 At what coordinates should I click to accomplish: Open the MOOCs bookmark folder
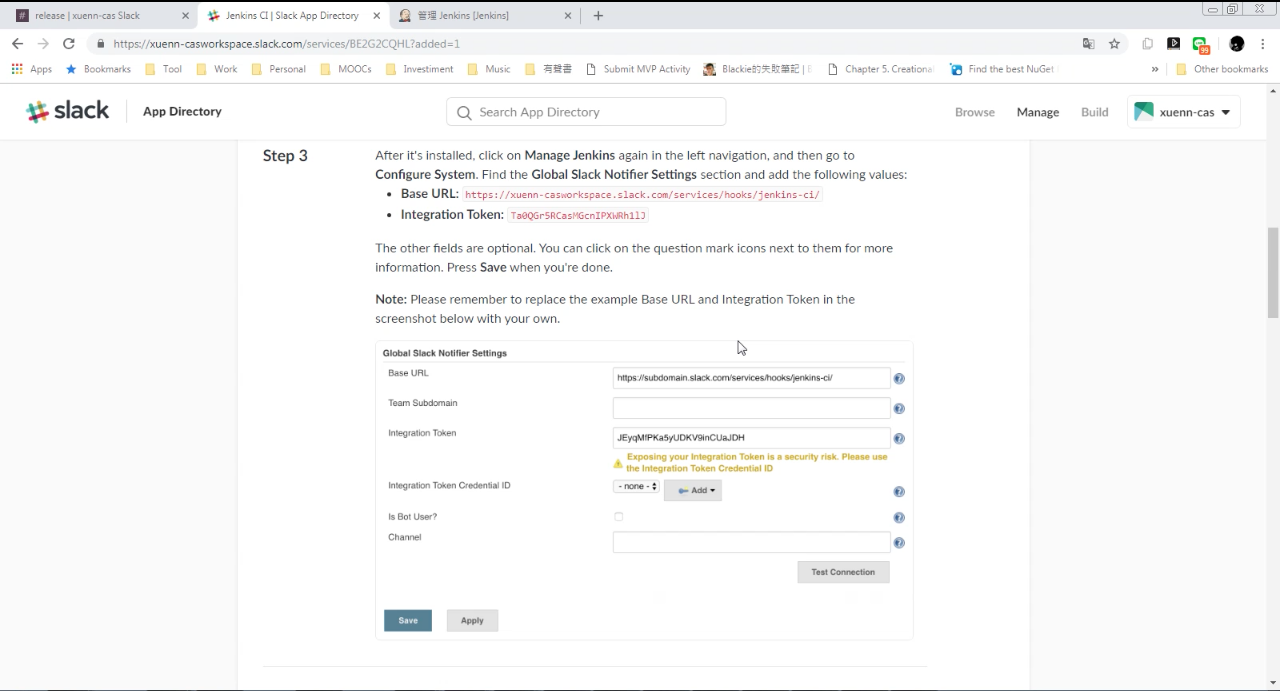click(346, 69)
